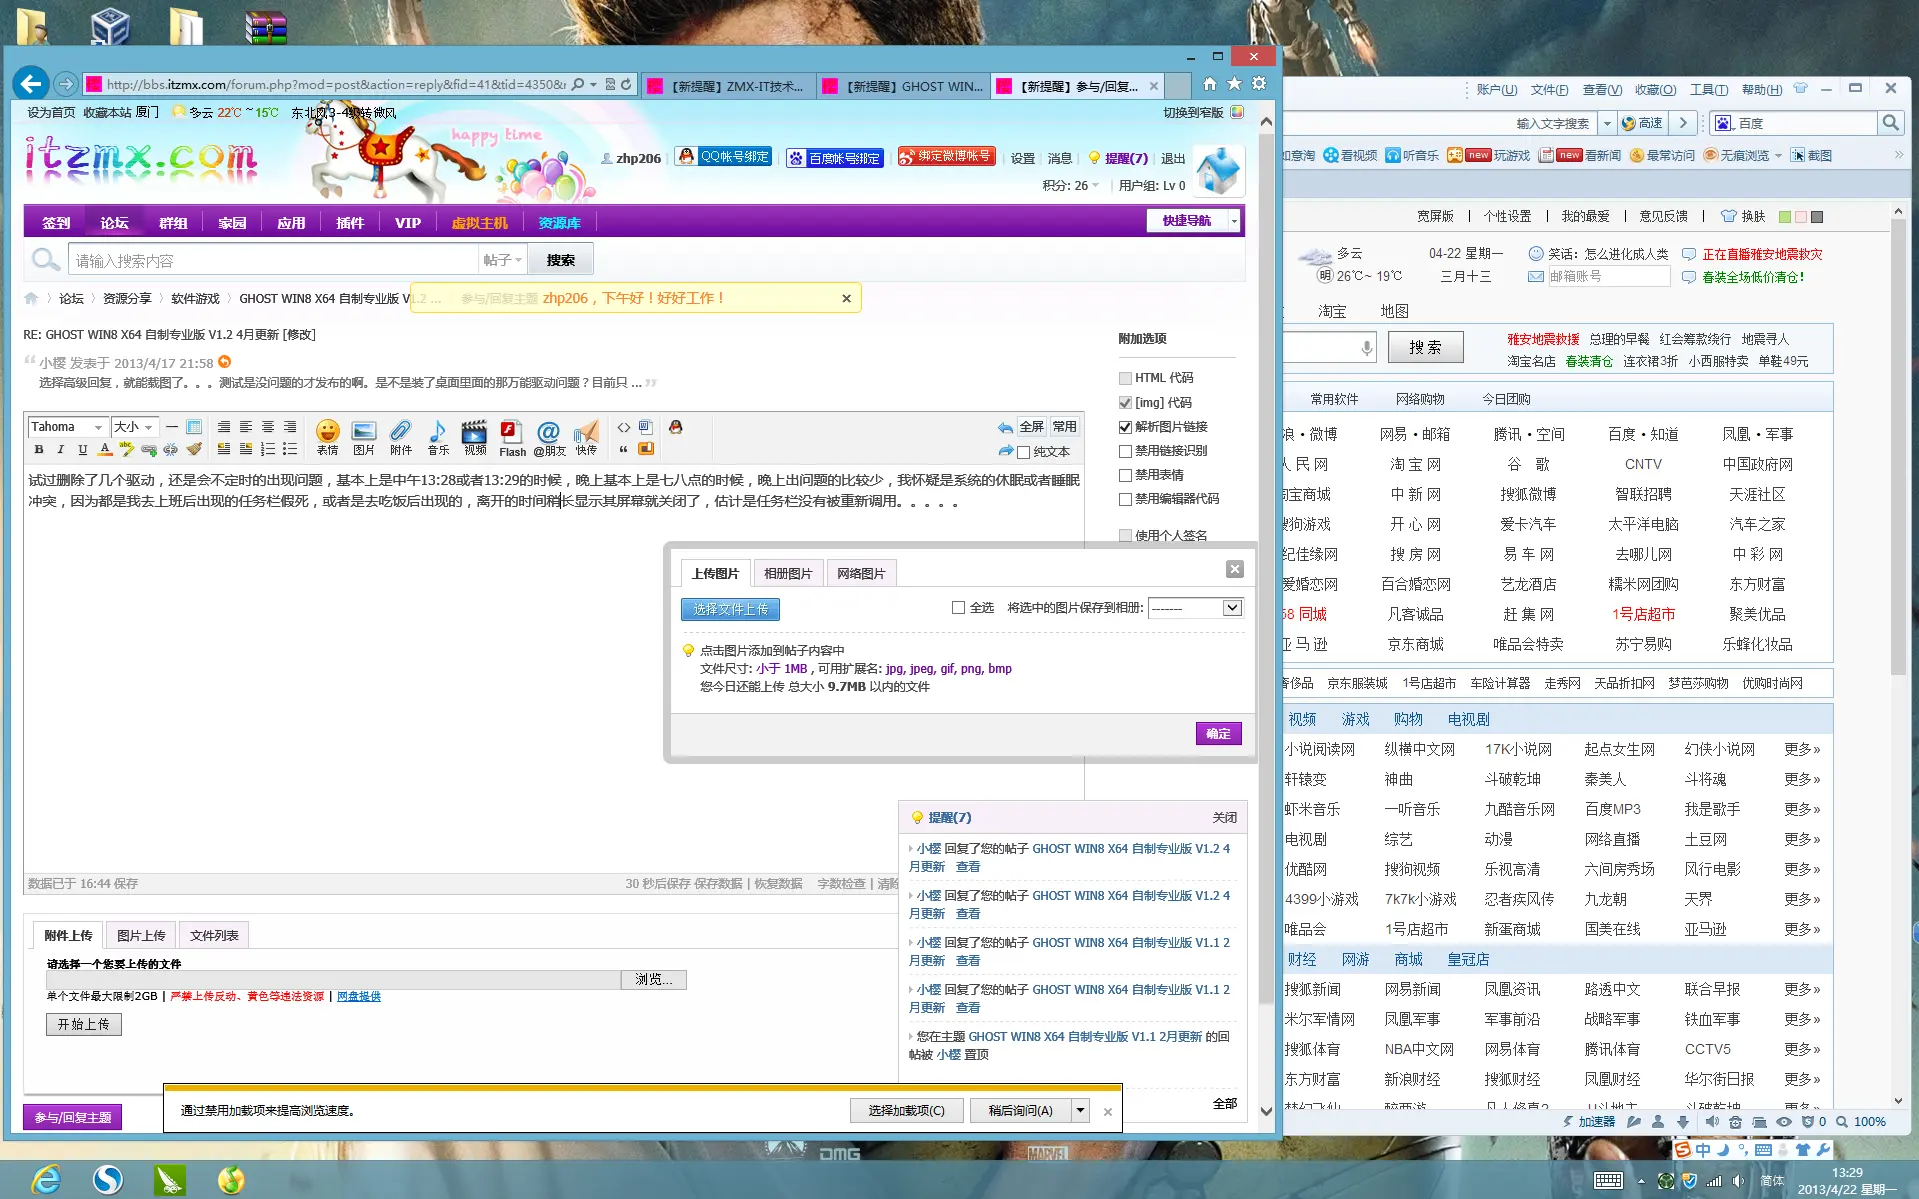Click the IE back arrow button
The width and height of the screenshot is (1919, 1199).
pyautogui.click(x=31, y=84)
